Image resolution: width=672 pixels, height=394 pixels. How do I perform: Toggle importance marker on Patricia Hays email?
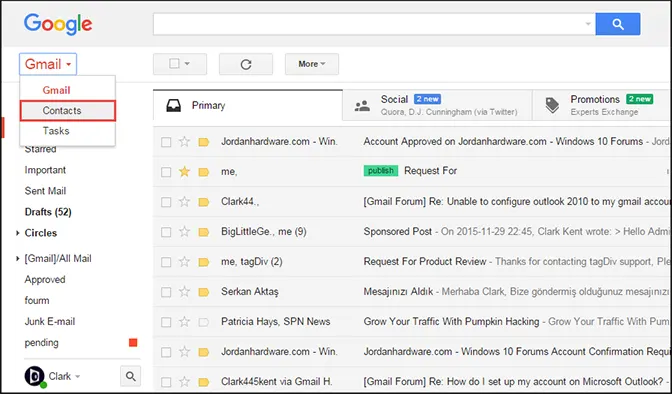pyautogui.click(x=204, y=322)
